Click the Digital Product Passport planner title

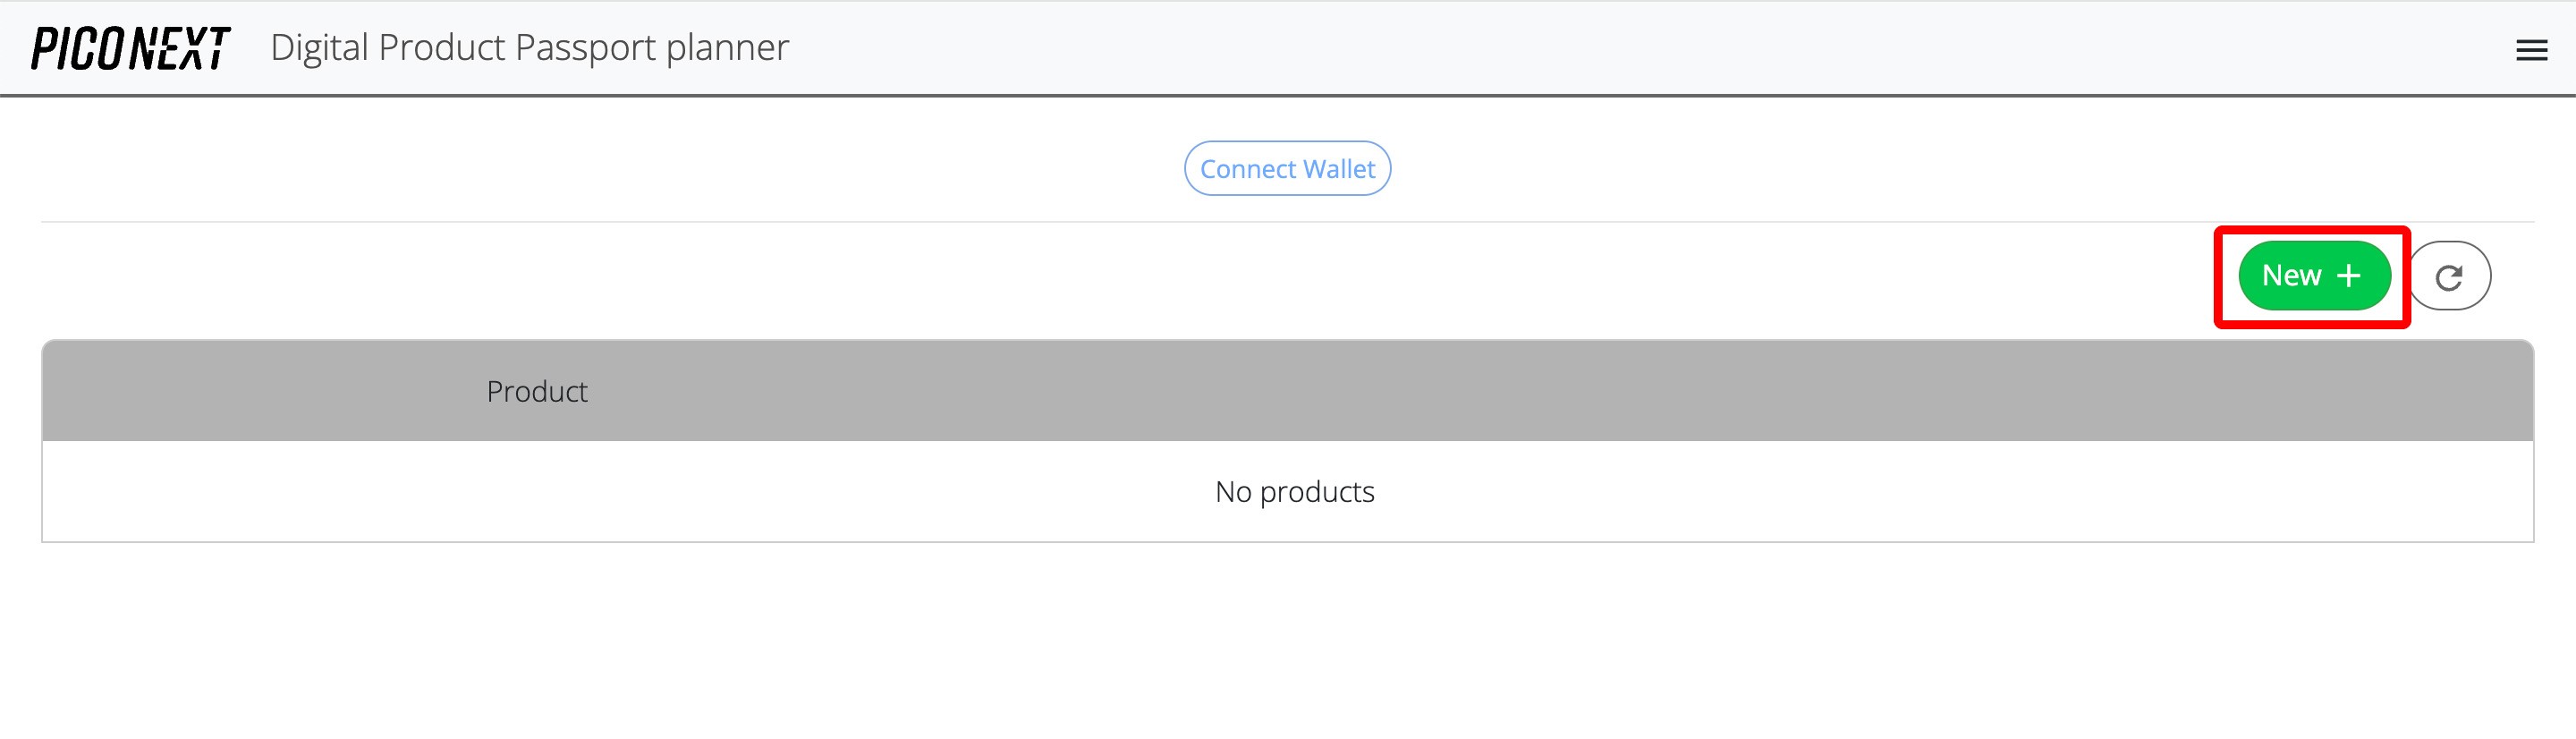(x=528, y=46)
